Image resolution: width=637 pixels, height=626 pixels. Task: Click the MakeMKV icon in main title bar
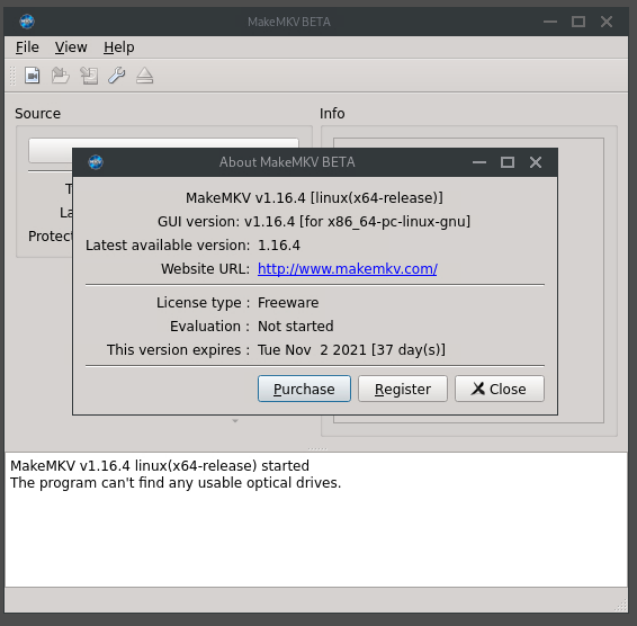(x=27, y=21)
